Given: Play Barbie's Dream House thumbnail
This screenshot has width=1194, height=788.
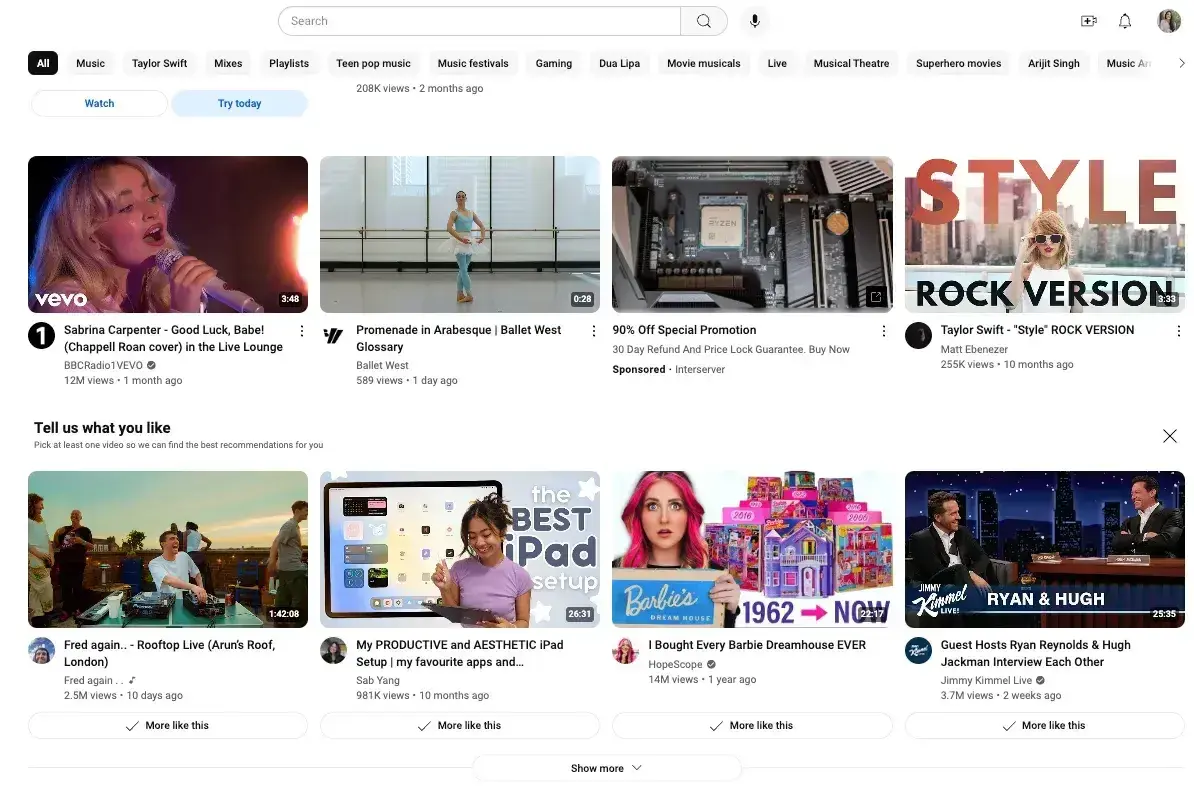Looking at the screenshot, I should [752, 550].
